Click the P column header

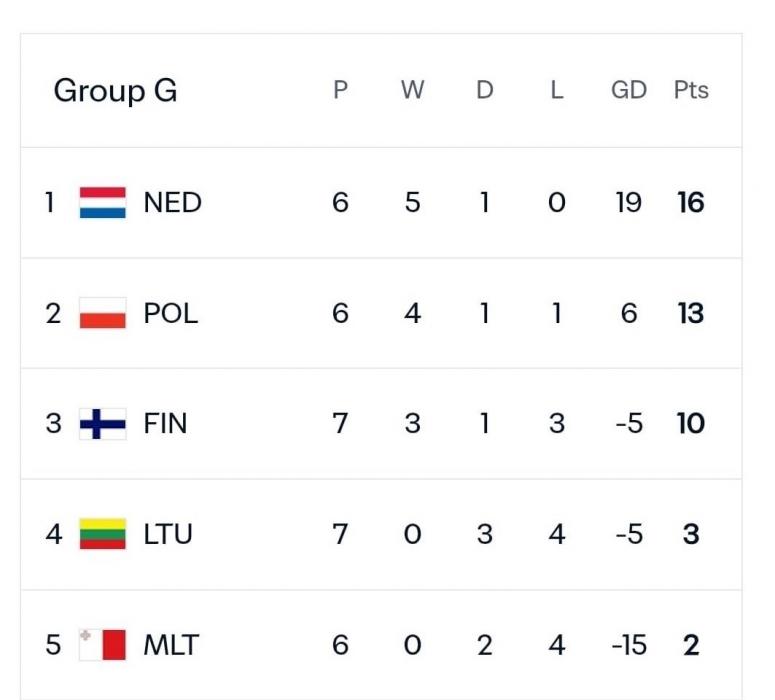(x=340, y=91)
